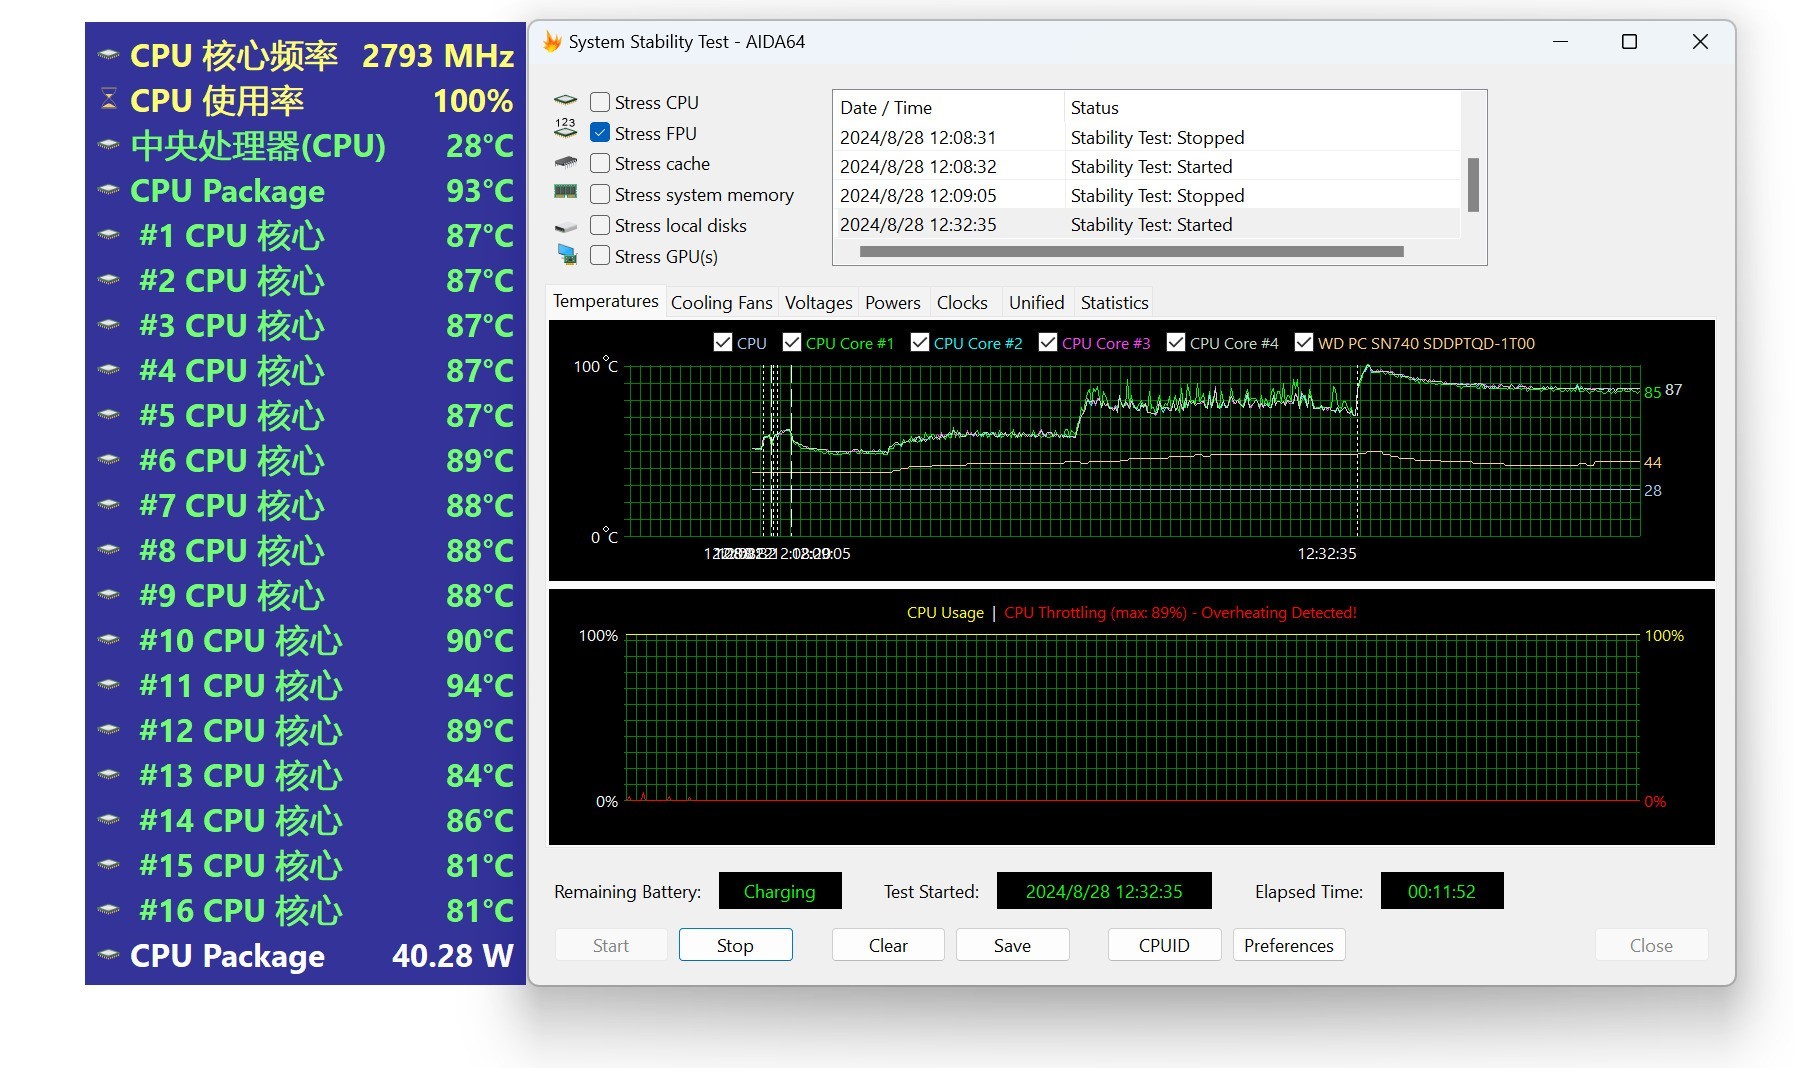Click the icon next to 中央处理器(CPU)
The image size is (1794, 1068).
click(109, 145)
